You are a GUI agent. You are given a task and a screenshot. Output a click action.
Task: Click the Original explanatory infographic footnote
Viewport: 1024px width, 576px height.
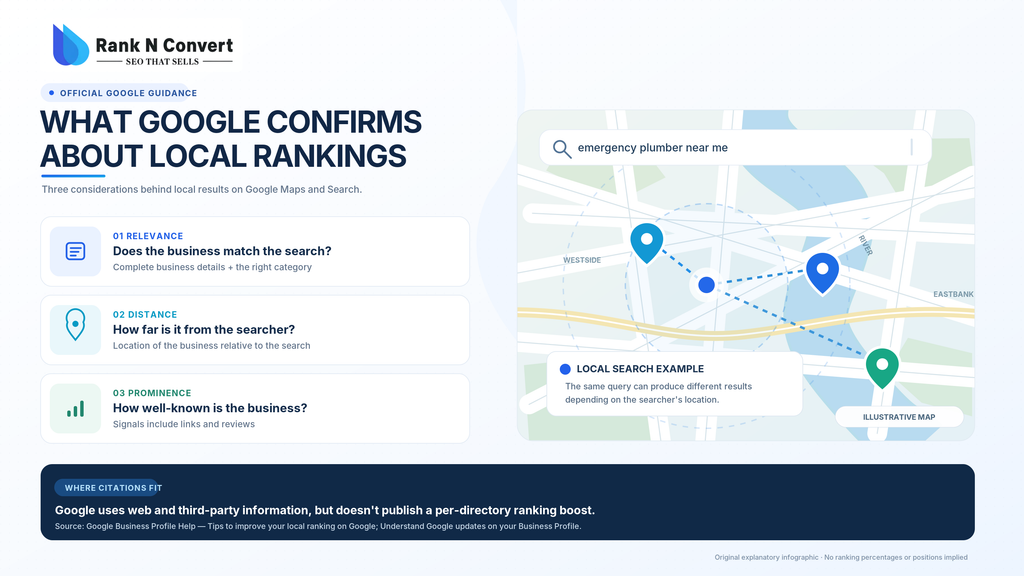(841, 557)
